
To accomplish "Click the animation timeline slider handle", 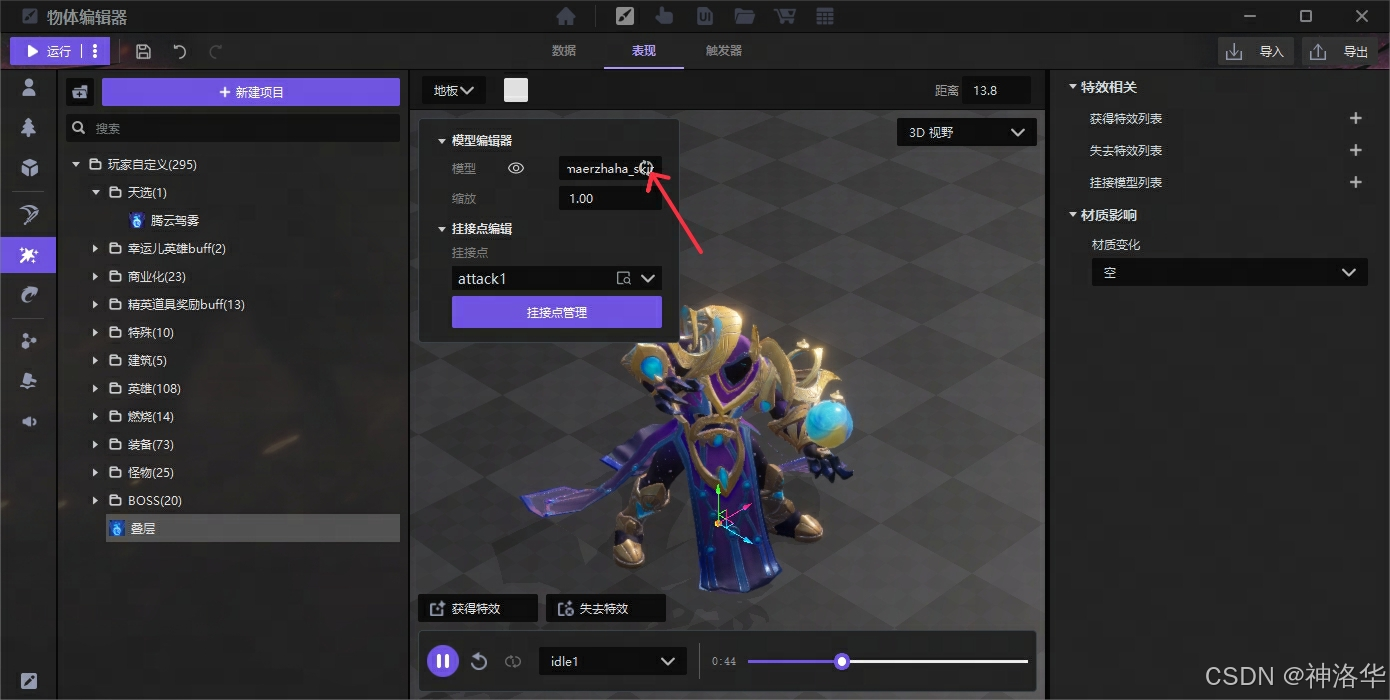I will point(842,661).
